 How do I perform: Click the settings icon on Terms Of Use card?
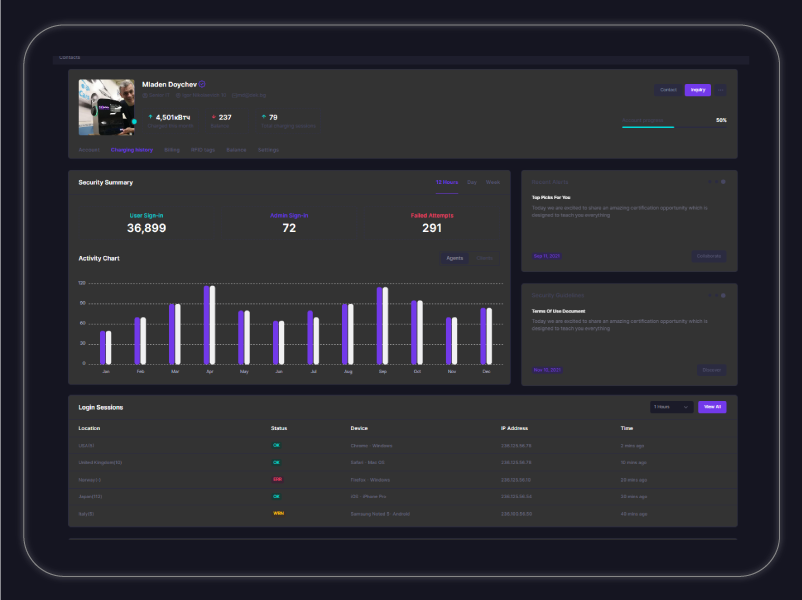pyautogui.click(x=723, y=295)
